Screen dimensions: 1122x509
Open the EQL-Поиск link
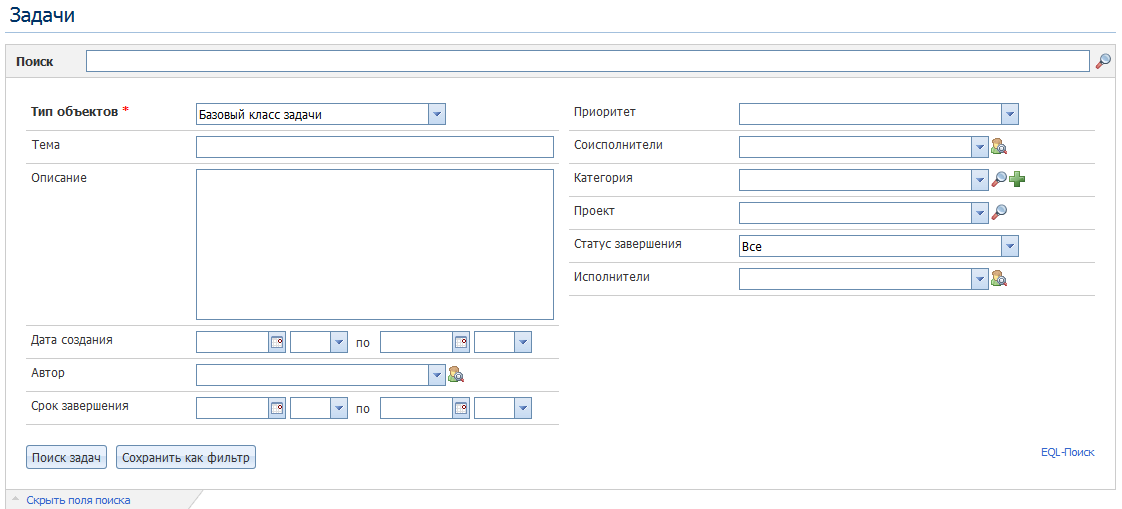click(x=1067, y=452)
